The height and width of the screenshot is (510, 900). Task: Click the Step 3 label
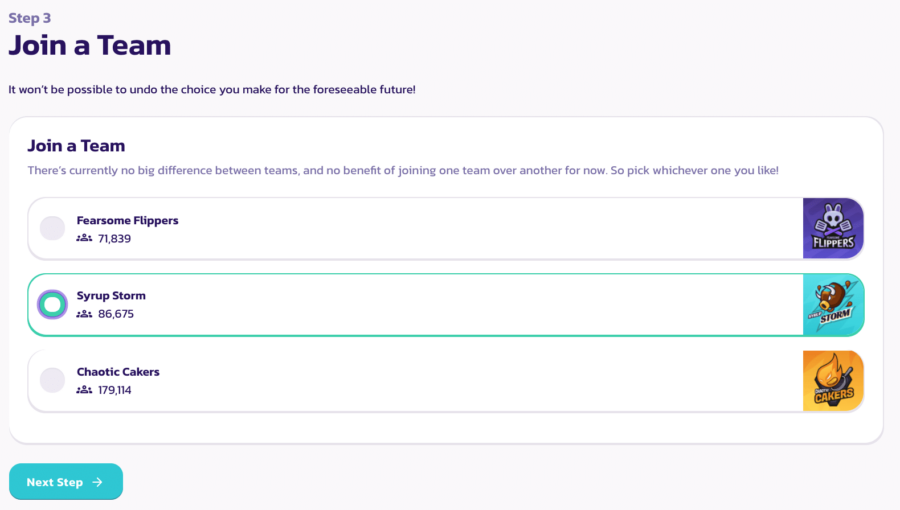click(30, 18)
